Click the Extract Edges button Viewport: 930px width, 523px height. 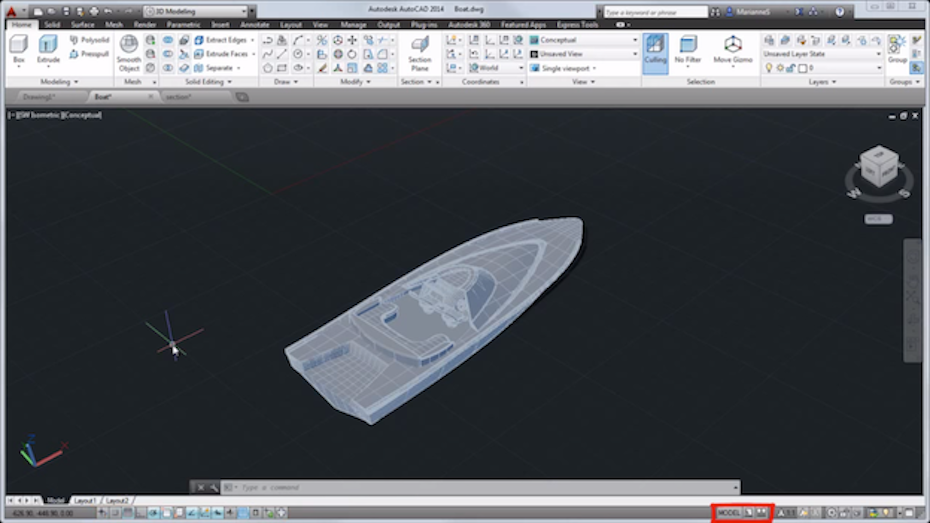click(x=223, y=40)
